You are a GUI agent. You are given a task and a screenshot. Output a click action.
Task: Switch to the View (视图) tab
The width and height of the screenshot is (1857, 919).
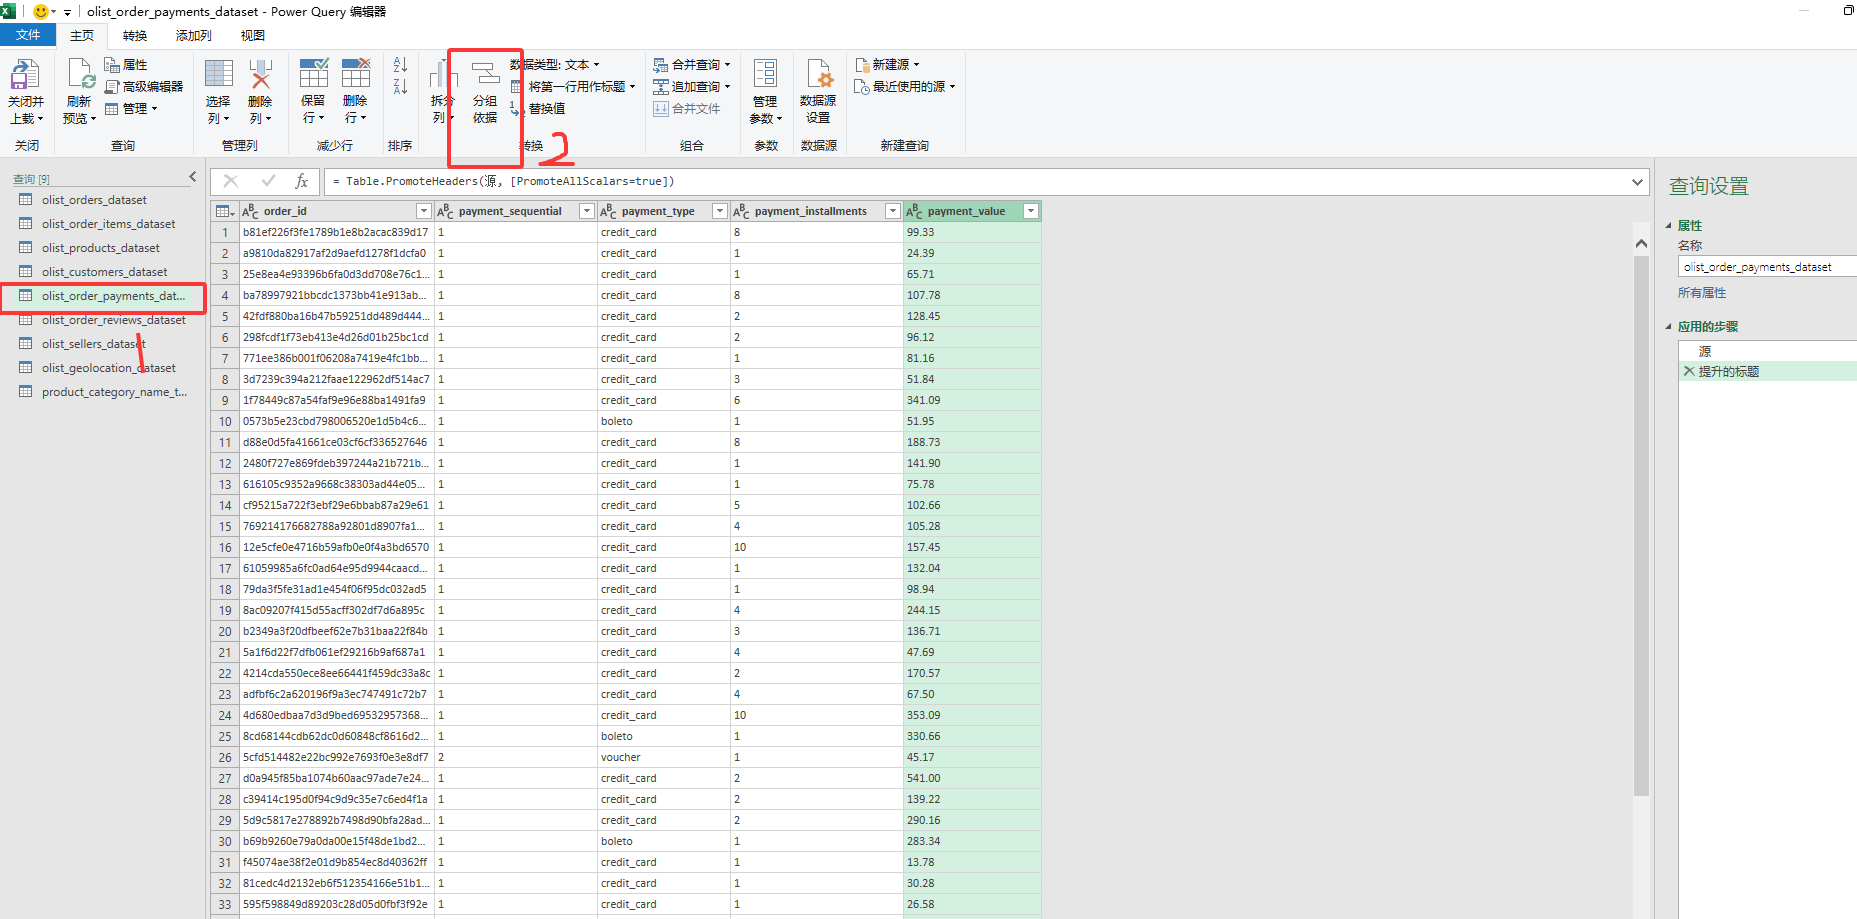pyautogui.click(x=253, y=35)
